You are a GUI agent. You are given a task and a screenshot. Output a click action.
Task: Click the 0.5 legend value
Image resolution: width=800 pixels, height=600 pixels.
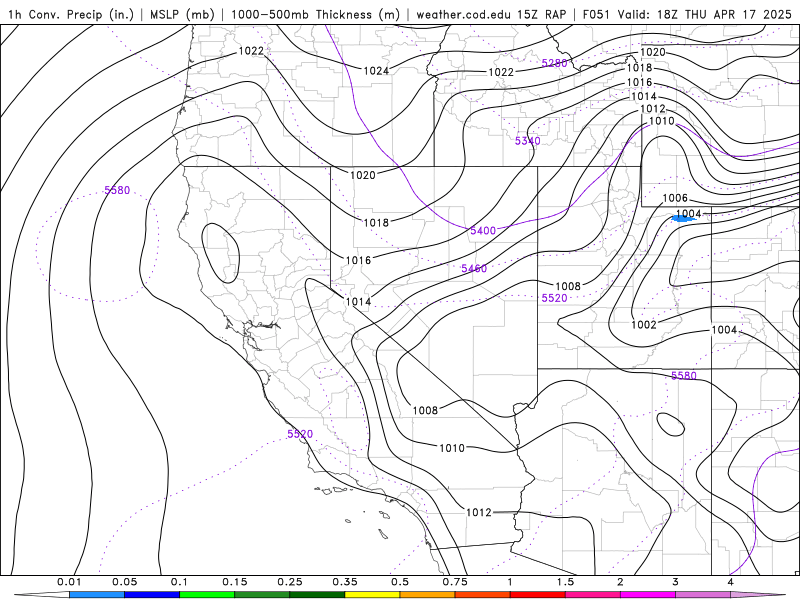click(400, 582)
